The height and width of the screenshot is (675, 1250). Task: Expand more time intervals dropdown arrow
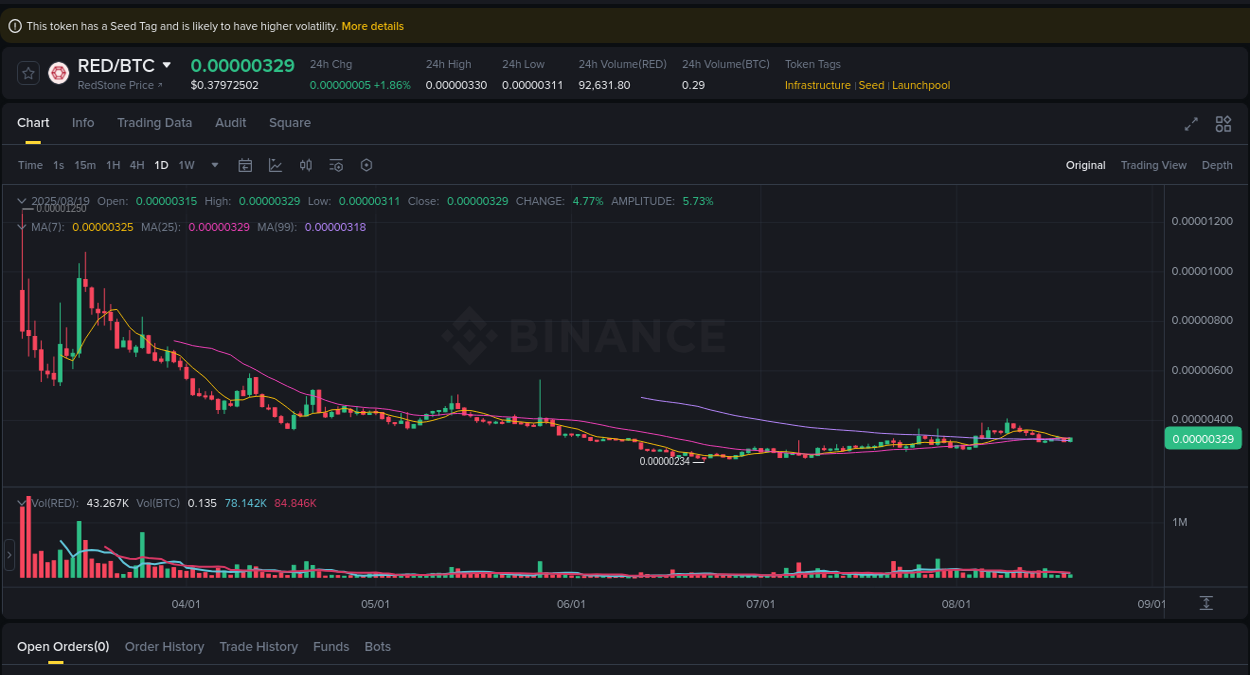point(215,165)
